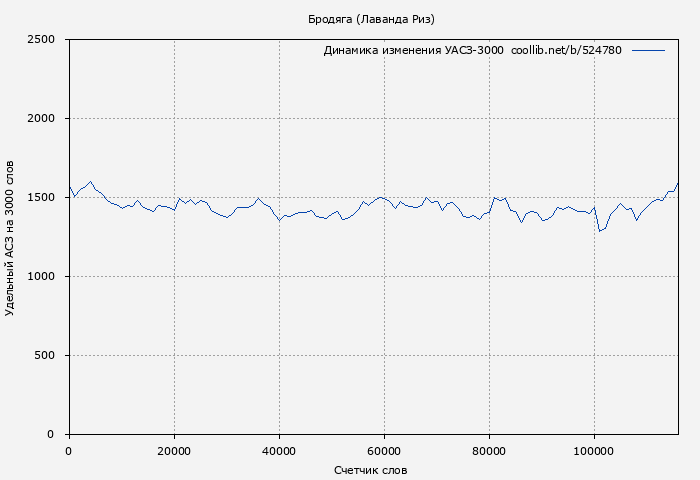The image size is (700, 480).
Task: Click the line's starting point at left axis
Action: tap(69, 187)
